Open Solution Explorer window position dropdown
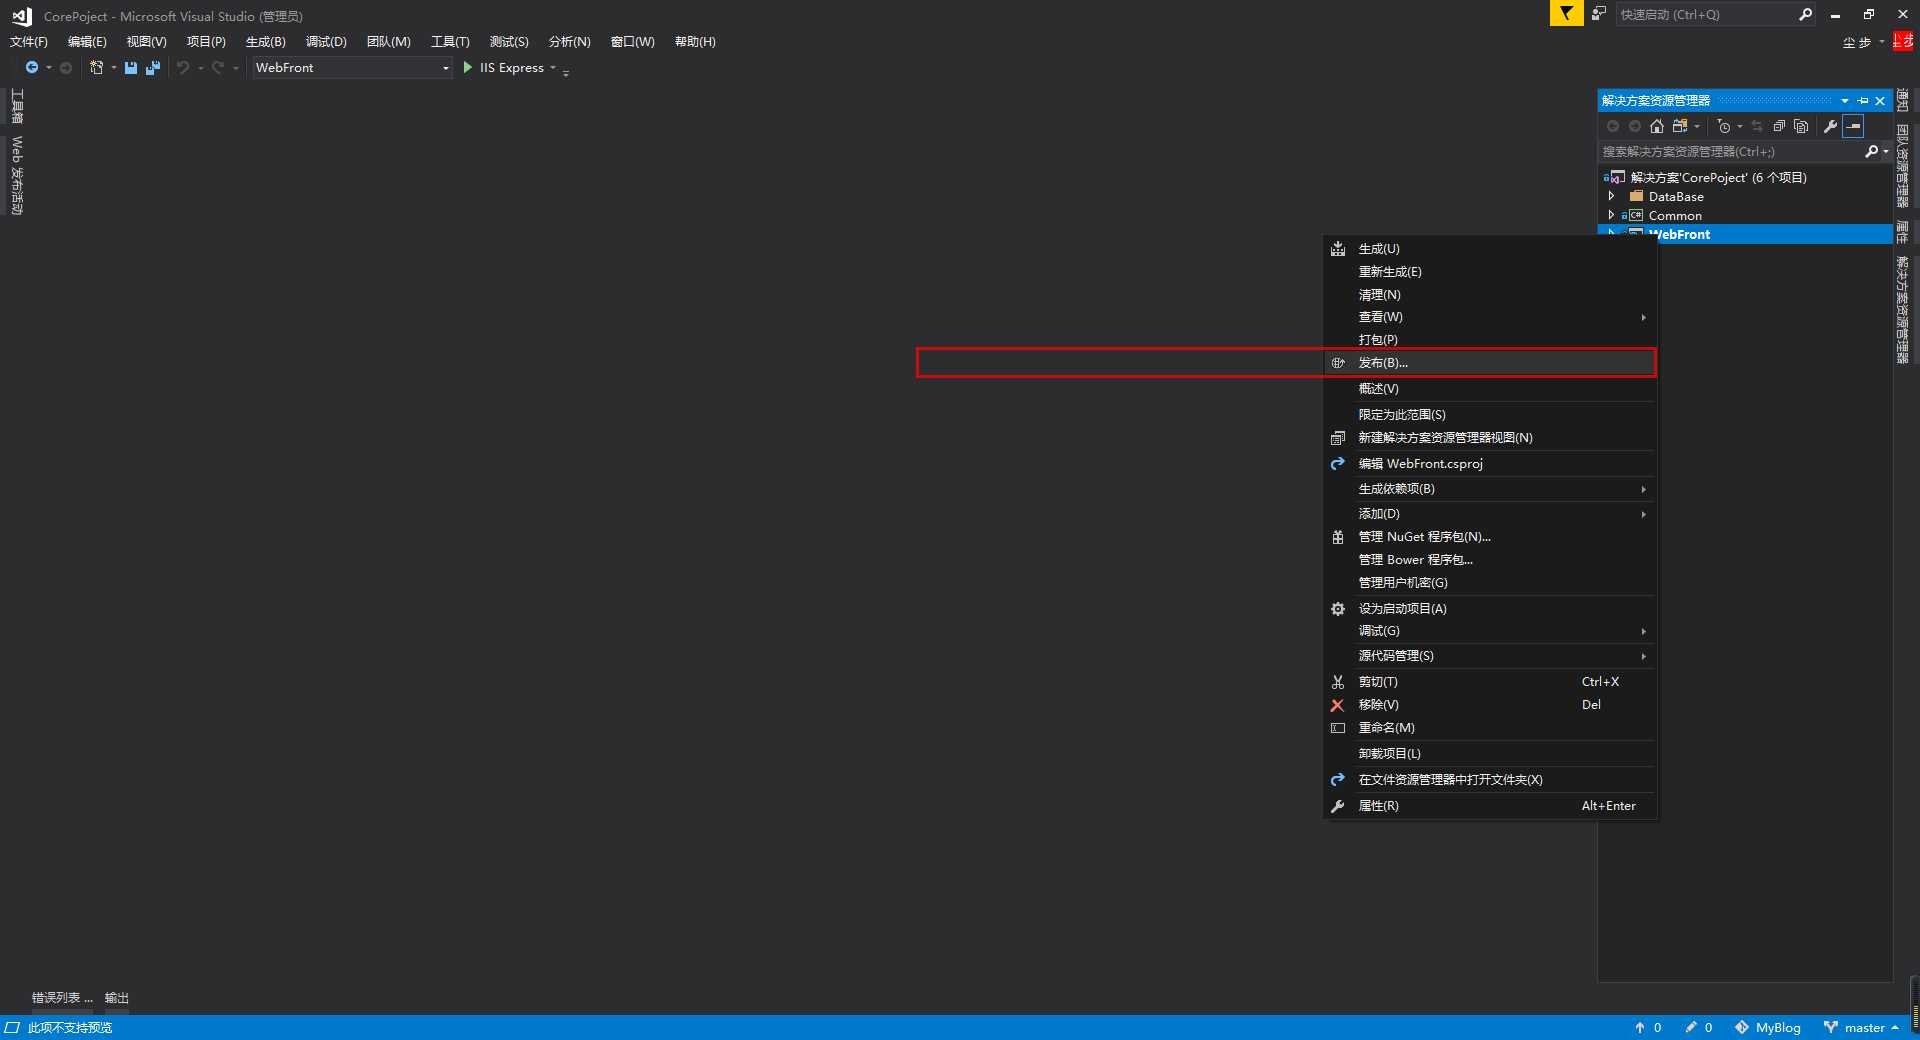The height and width of the screenshot is (1040, 1920). pos(1845,101)
